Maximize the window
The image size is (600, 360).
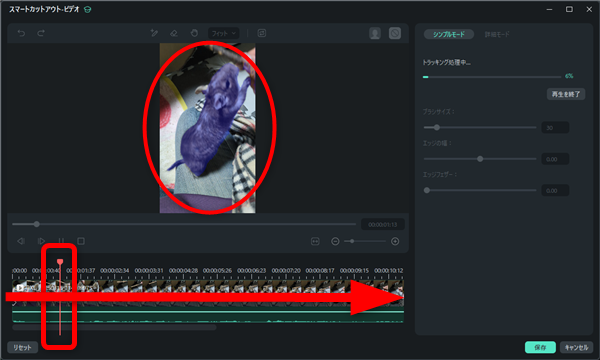point(569,9)
